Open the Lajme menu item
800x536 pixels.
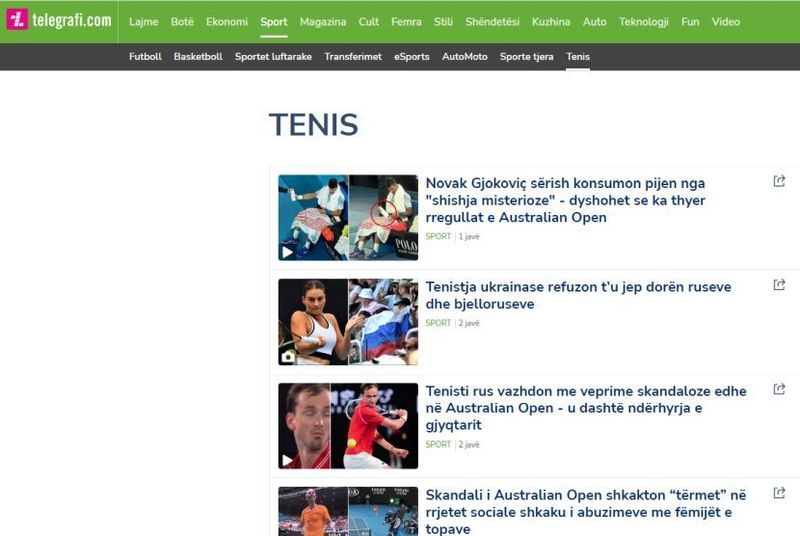pyautogui.click(x=143, y=22)
